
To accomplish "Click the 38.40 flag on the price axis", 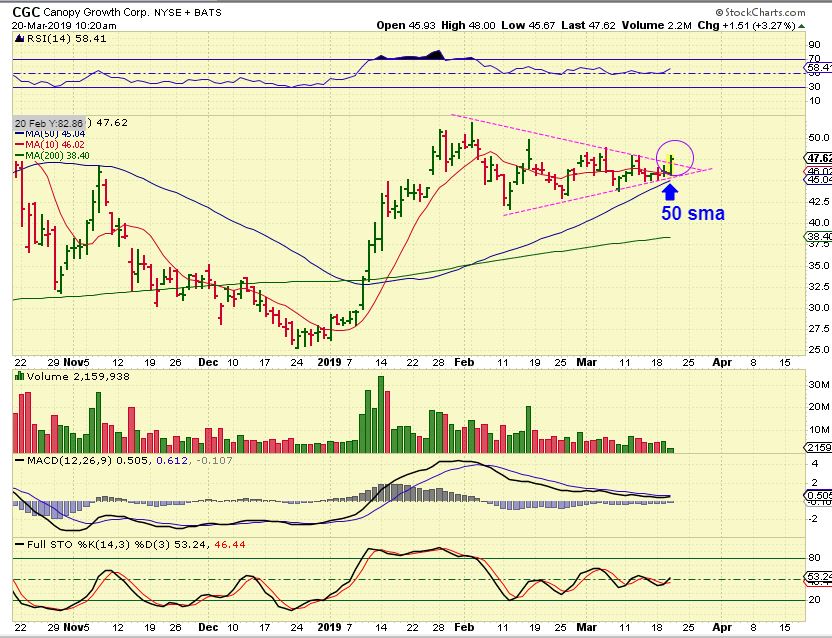I will (819, 236).
